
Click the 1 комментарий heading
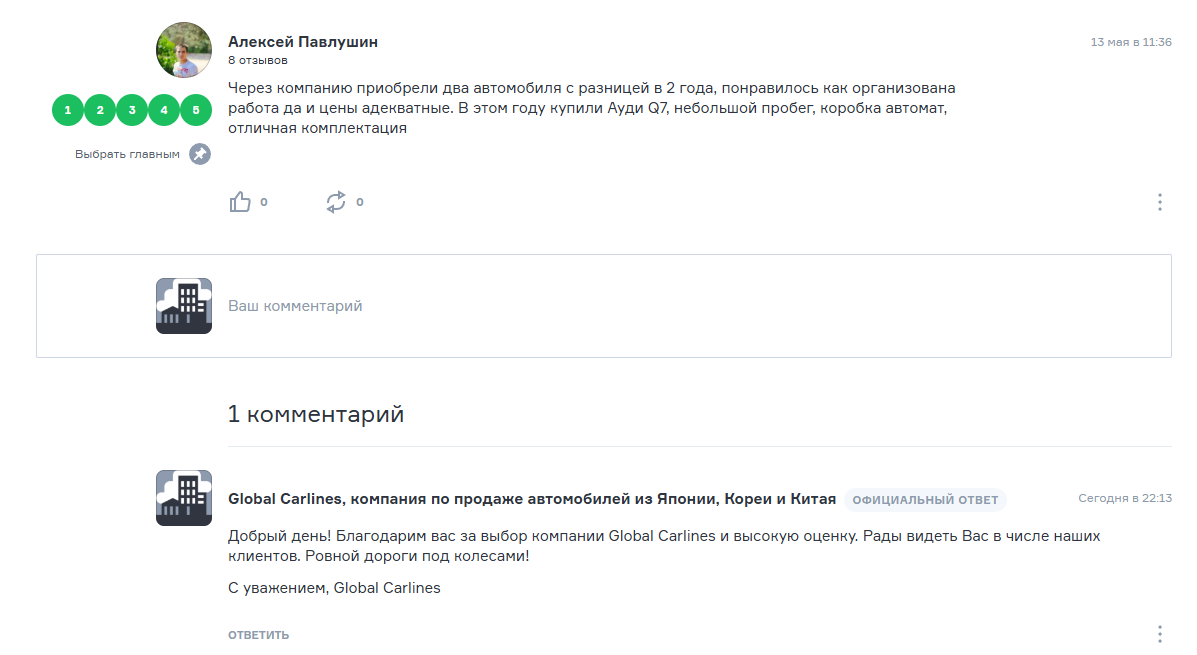316,414
